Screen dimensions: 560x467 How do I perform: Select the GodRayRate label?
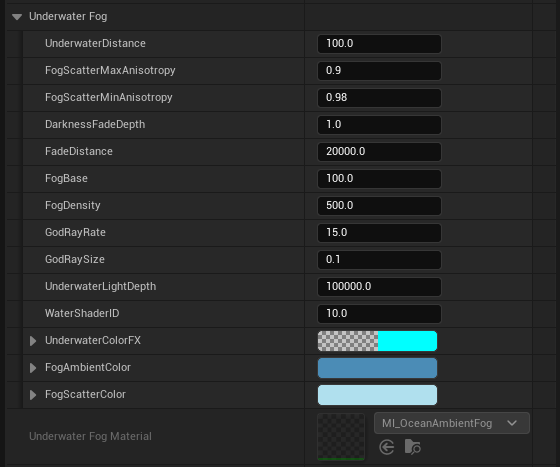(75, 233)
